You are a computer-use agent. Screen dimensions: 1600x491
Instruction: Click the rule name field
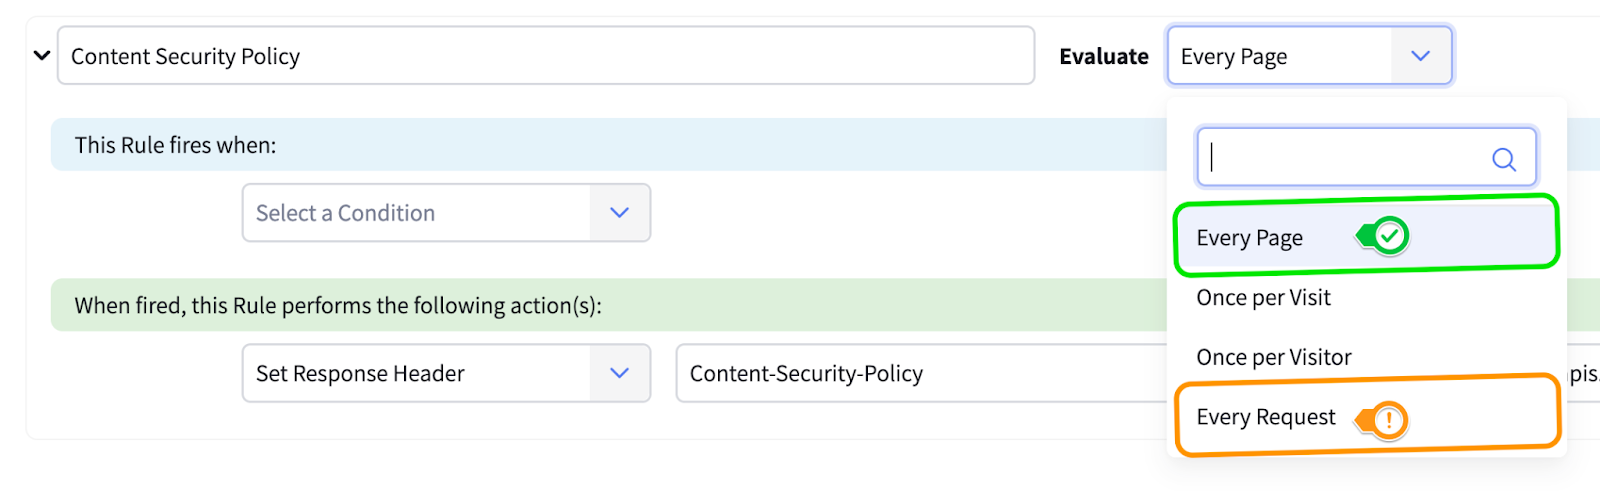tap(545, 56)
